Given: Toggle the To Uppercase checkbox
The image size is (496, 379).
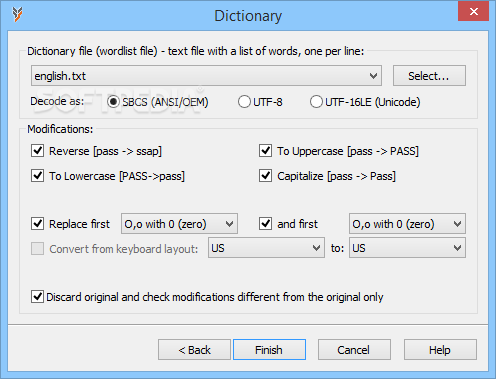Looking at the screenshot, I should pyautogui.click(x=265, y=151).
